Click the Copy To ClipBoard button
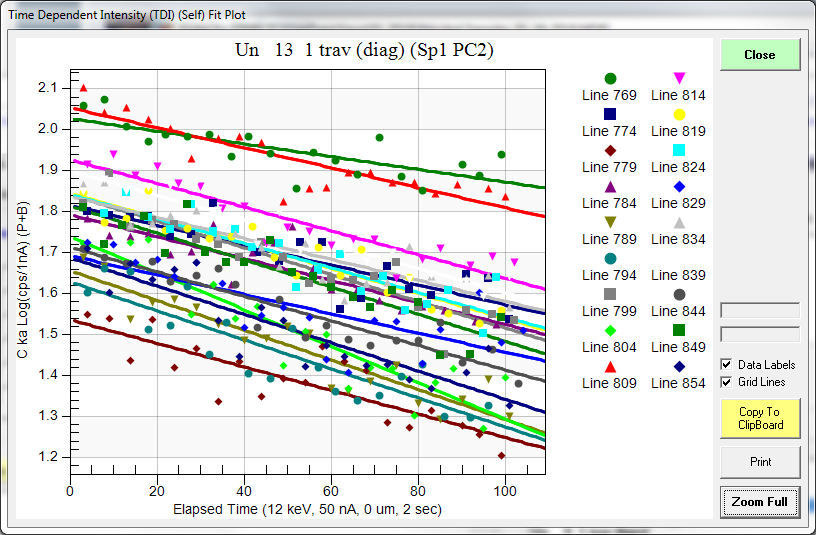 pyautogui.click(x=760, y=419)
